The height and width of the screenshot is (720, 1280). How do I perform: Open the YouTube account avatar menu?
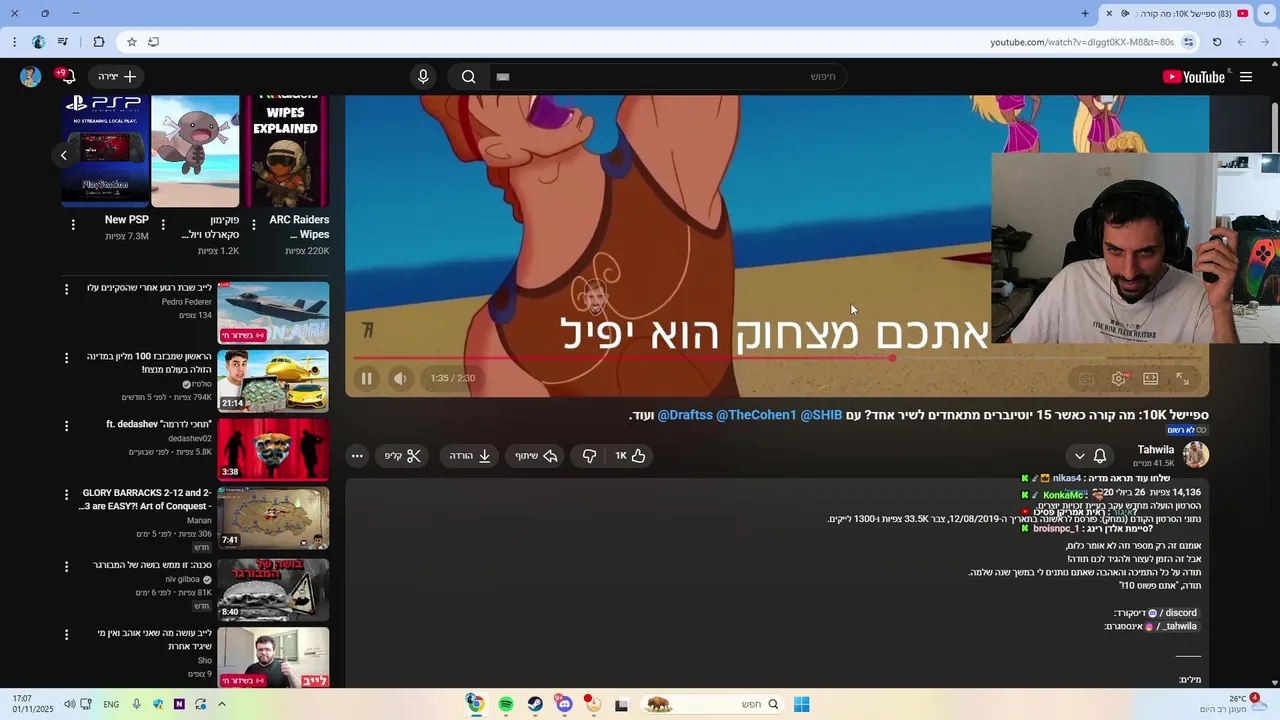pyautogui.click(x=30, y=77)
